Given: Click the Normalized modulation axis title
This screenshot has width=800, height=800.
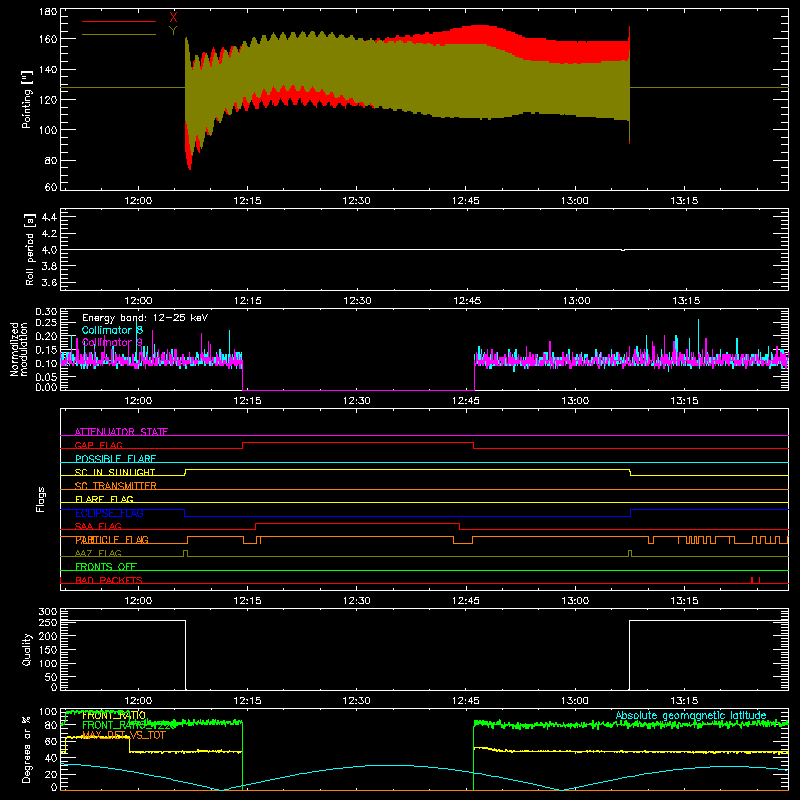Looking at the screenshot, I should [19, 349].
